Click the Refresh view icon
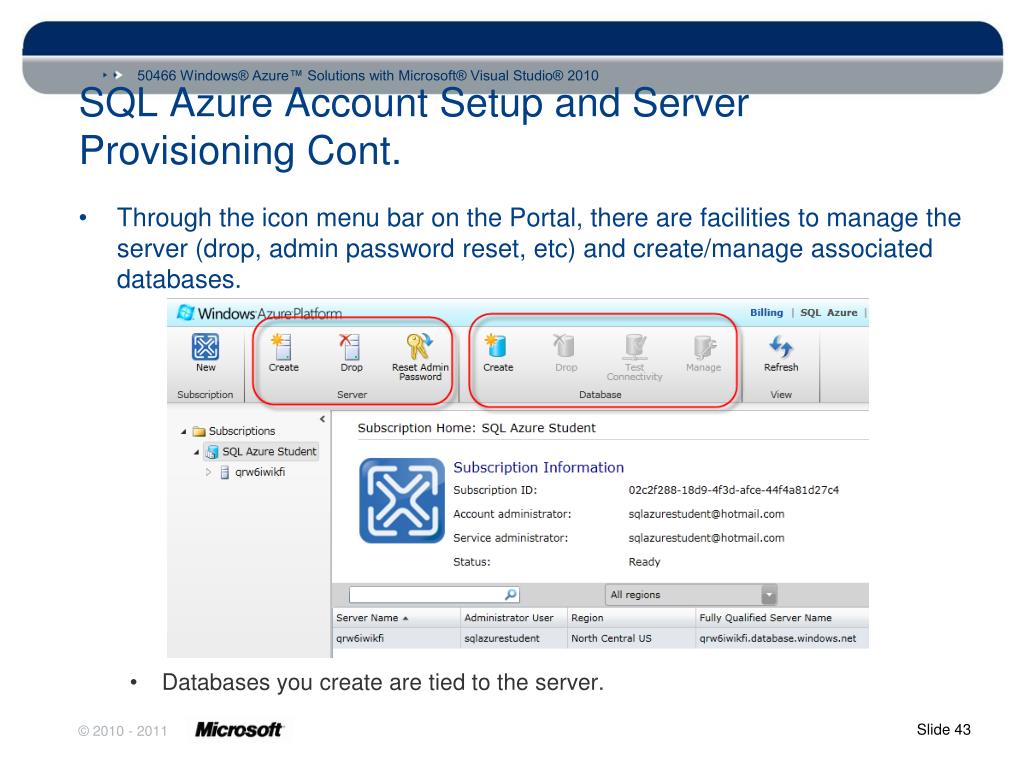The width and height of the screenshot is (1024, 768). [x=781, y=346]
